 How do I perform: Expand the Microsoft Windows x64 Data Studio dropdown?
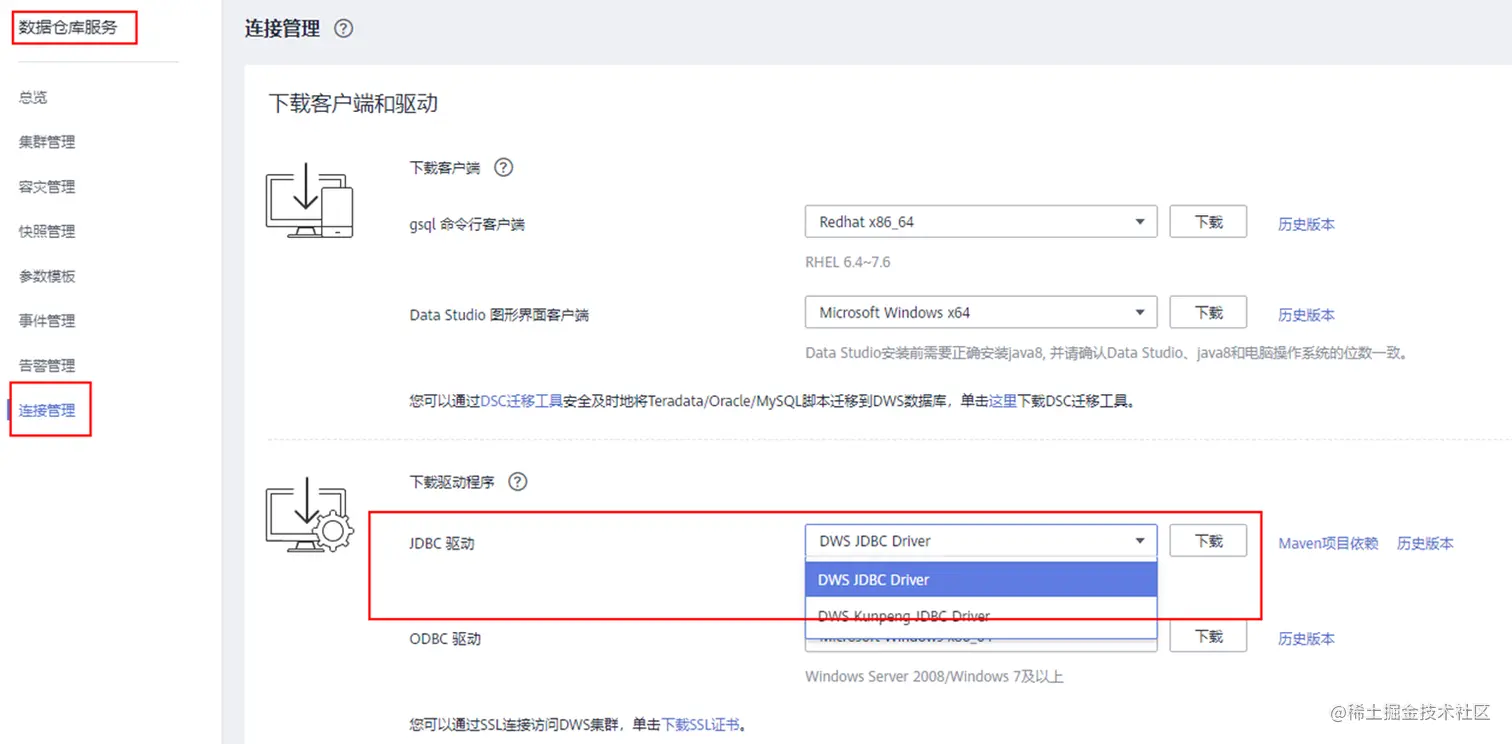point(981,312)
